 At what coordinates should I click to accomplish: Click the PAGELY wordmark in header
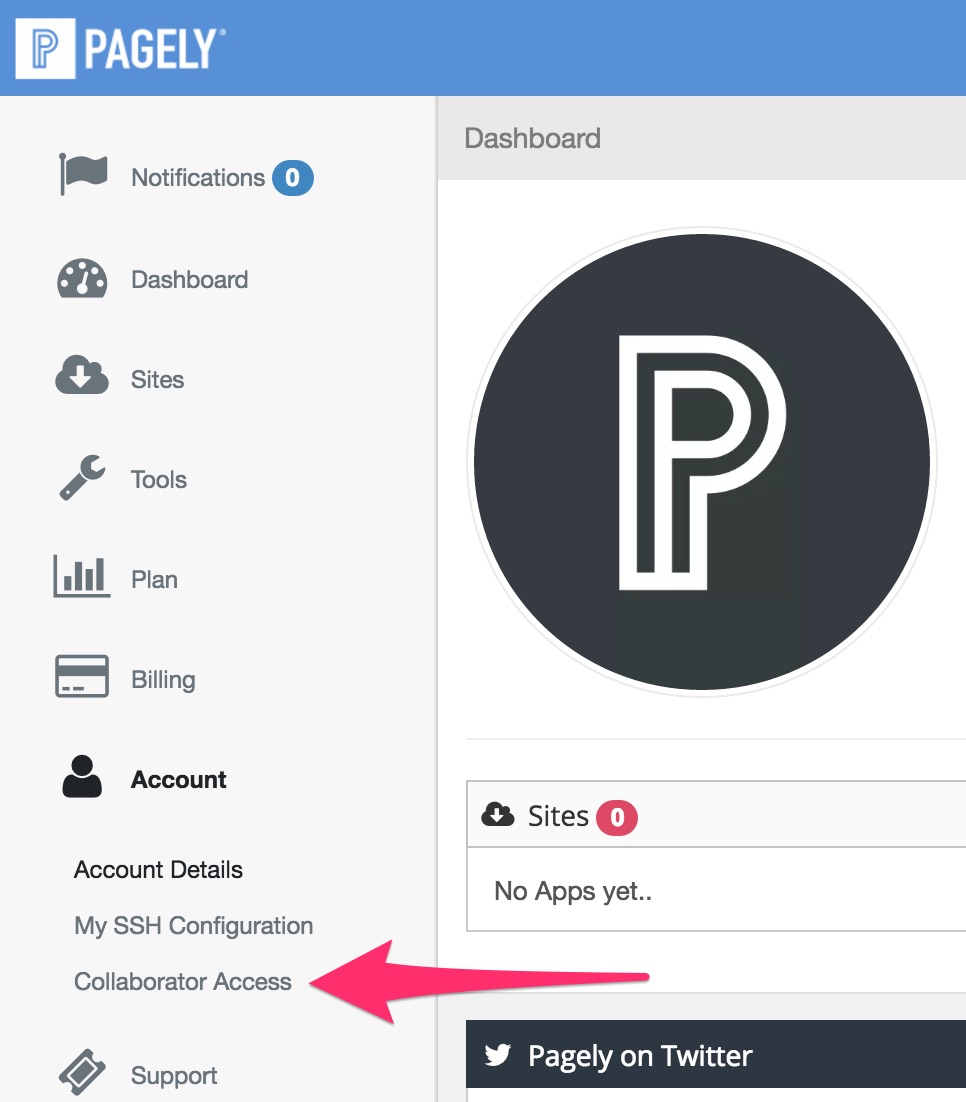tap(155, 49)
